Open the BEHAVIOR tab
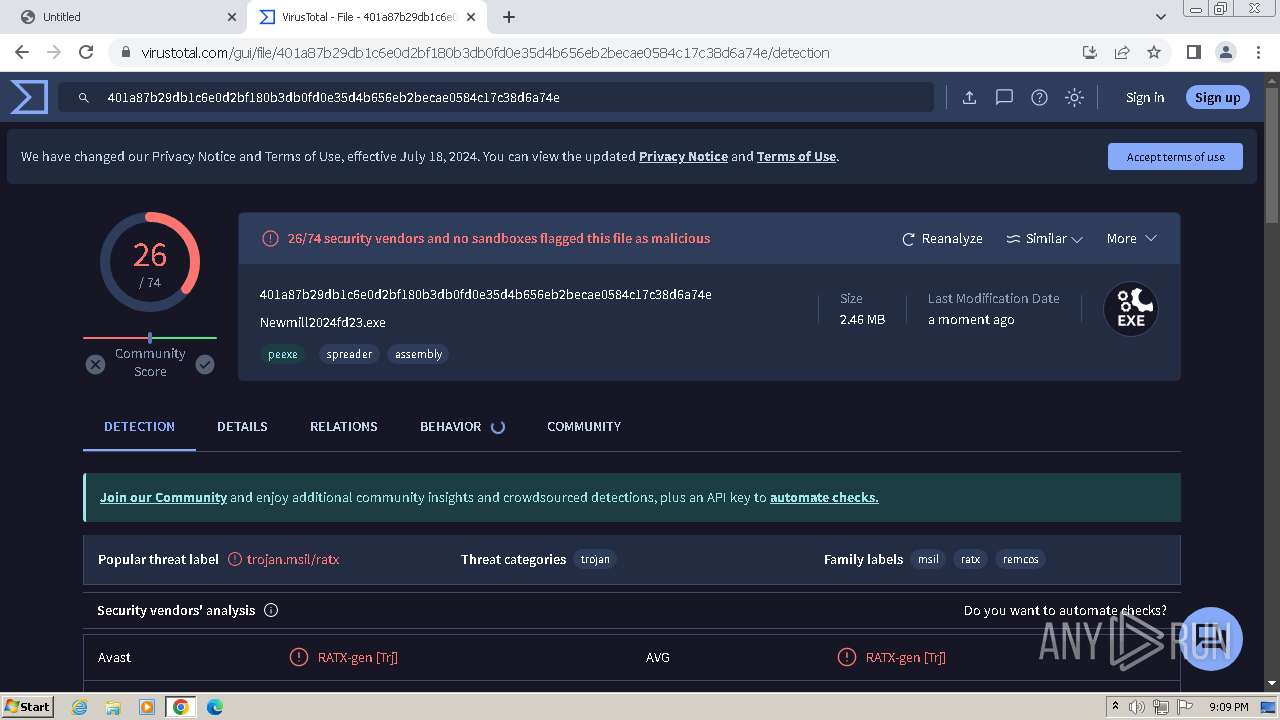 point(450,426)
